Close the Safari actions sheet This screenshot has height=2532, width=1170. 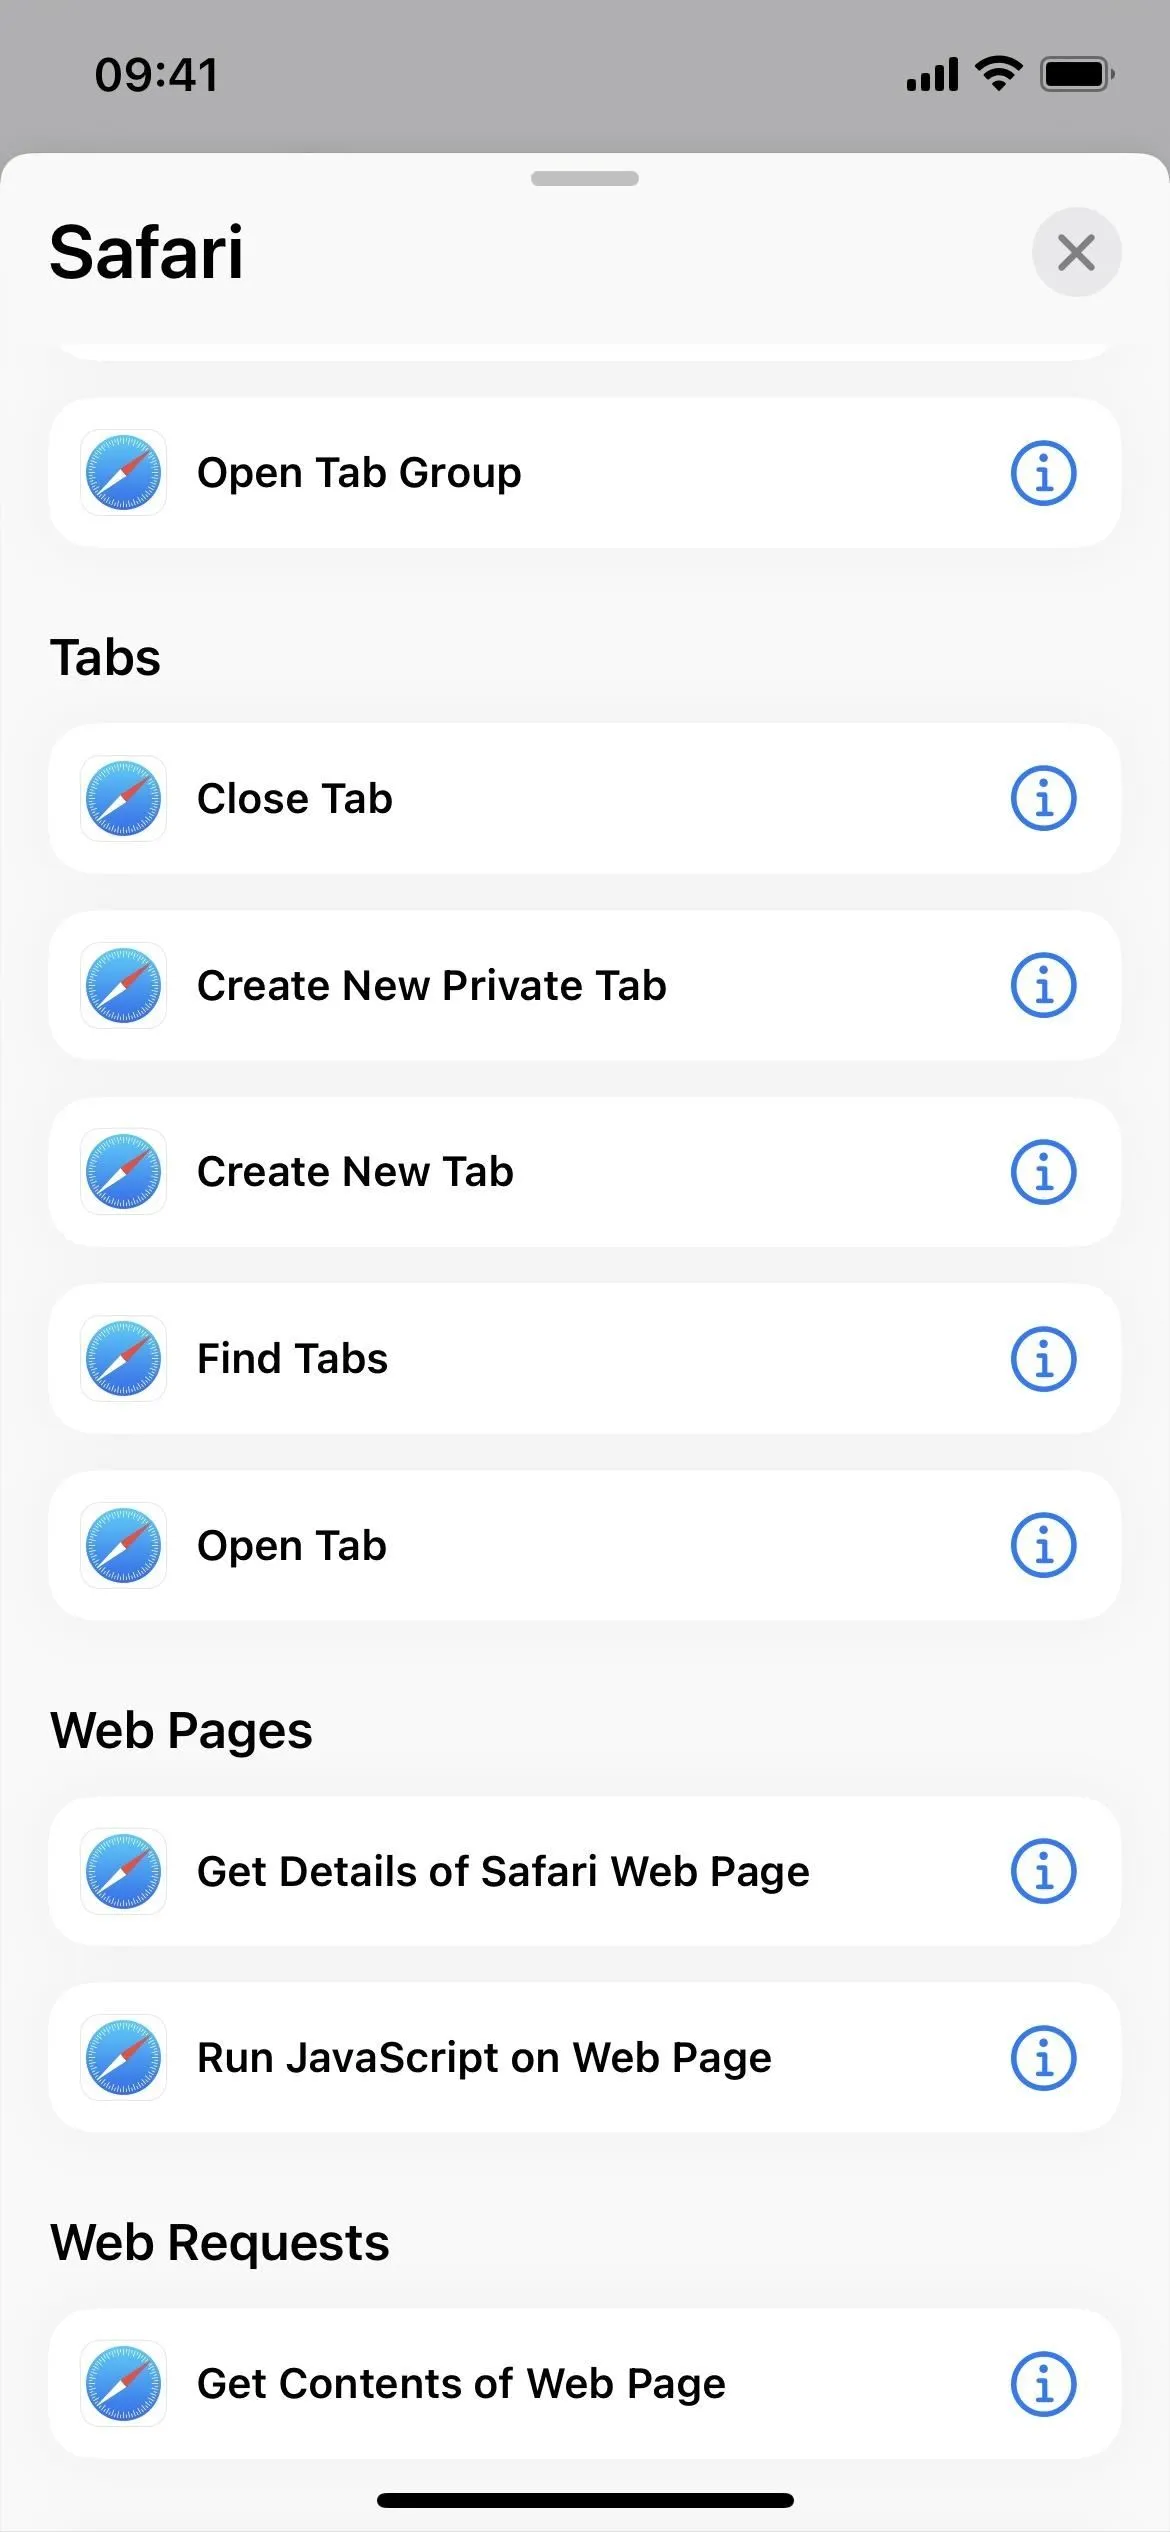point(1076,252)
